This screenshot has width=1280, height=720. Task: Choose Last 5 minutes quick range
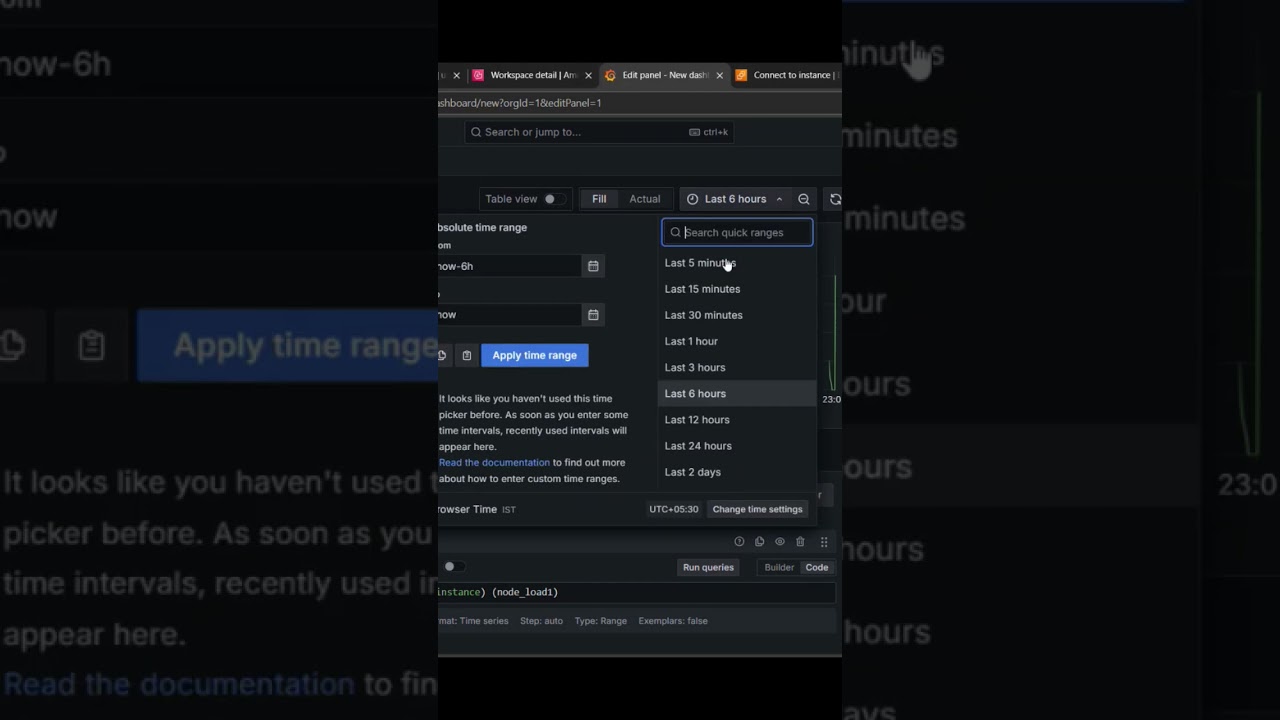point(737,263)
